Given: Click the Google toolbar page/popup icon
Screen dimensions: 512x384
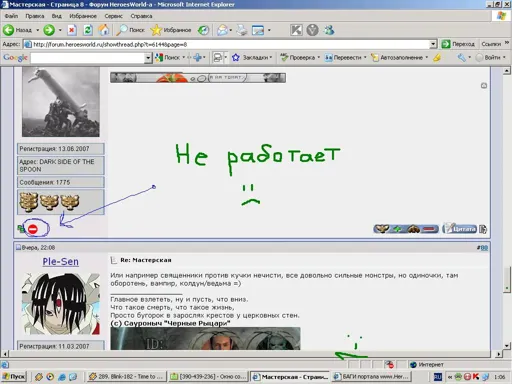Looking at the screenshot, I should click(217, 57).
